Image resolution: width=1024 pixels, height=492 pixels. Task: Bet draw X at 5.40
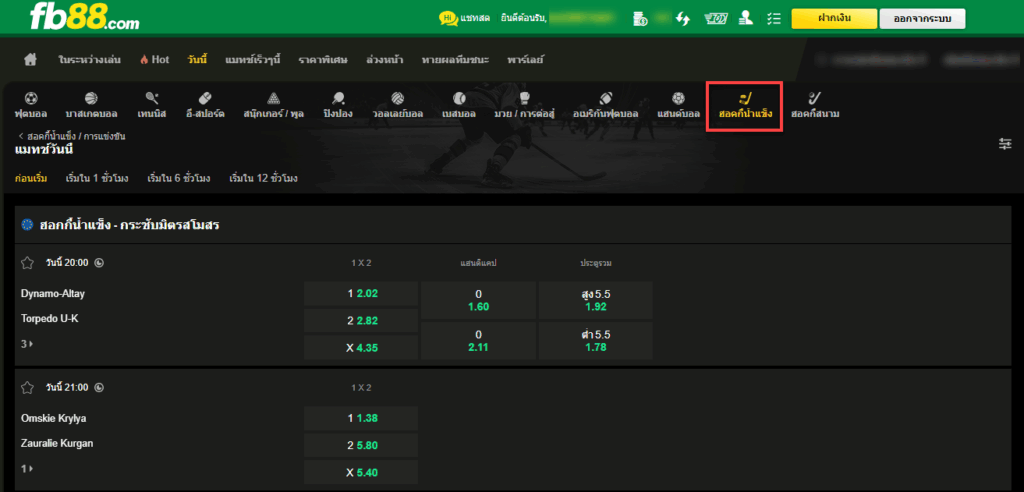point(361,472)
